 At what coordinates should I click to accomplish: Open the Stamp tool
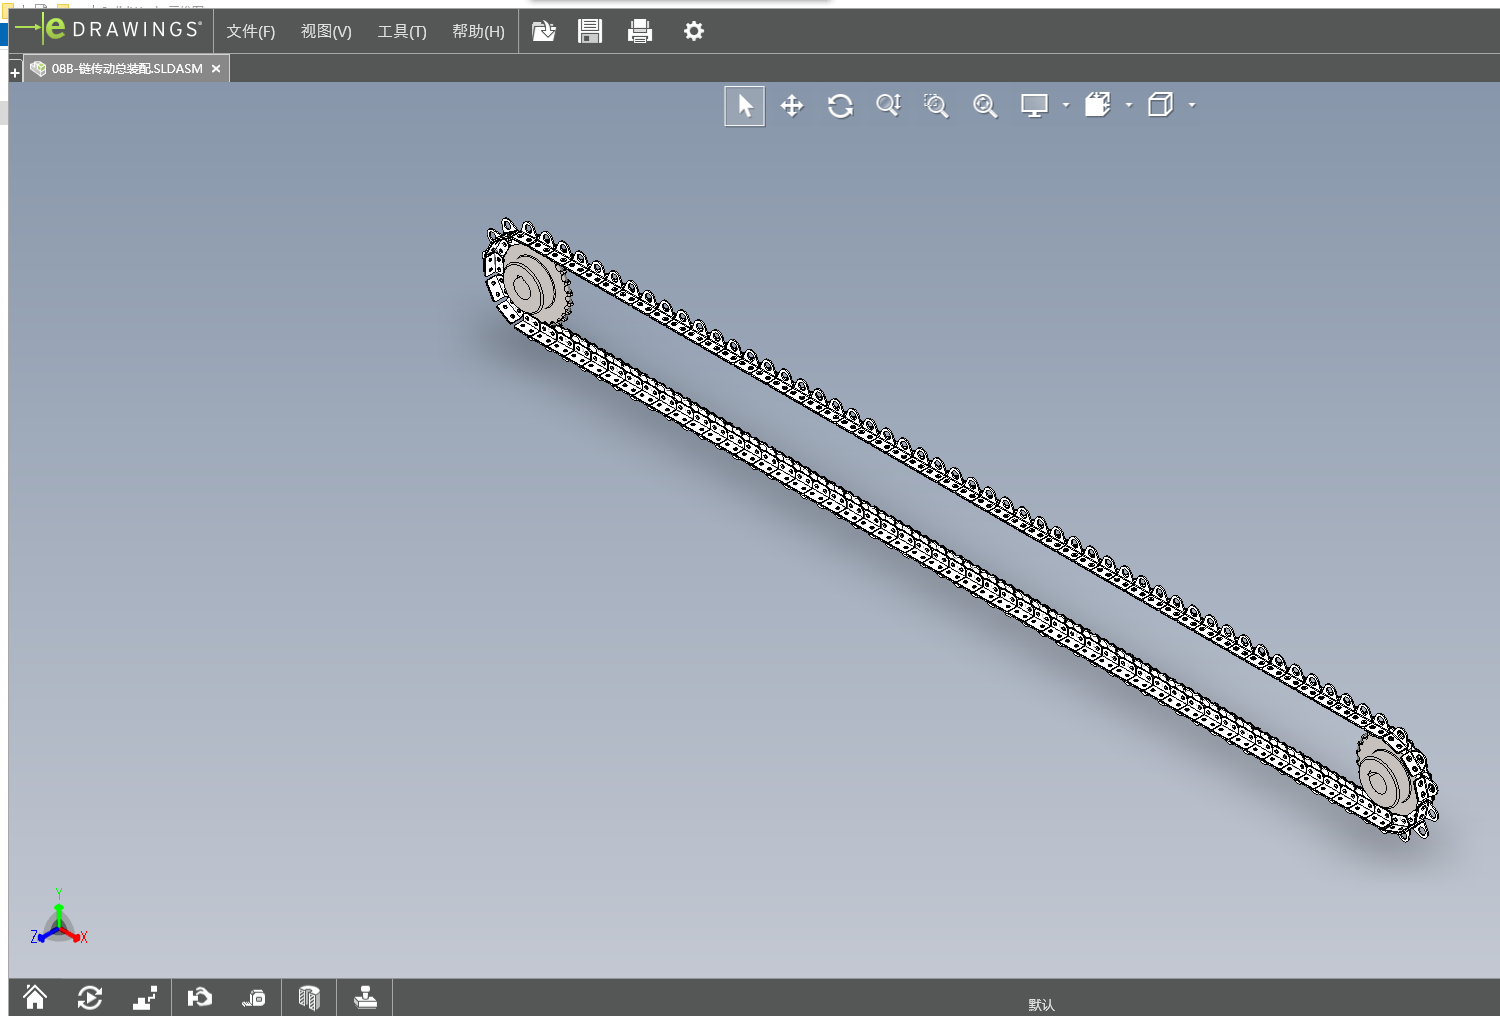[x=365, y=998]
